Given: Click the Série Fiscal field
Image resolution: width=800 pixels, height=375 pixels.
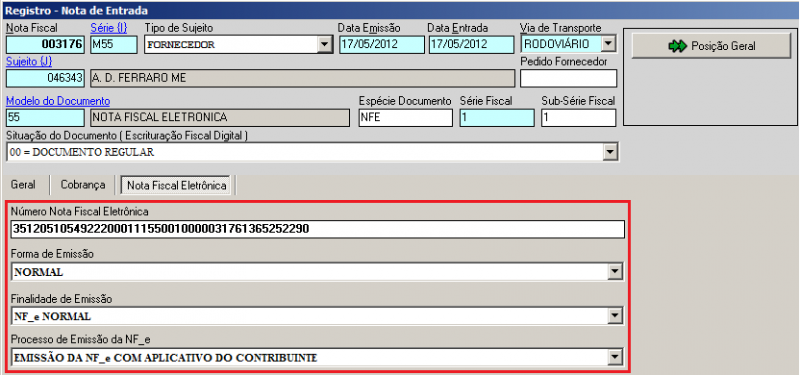Looking at the screenshot, I should coord(497,117).
